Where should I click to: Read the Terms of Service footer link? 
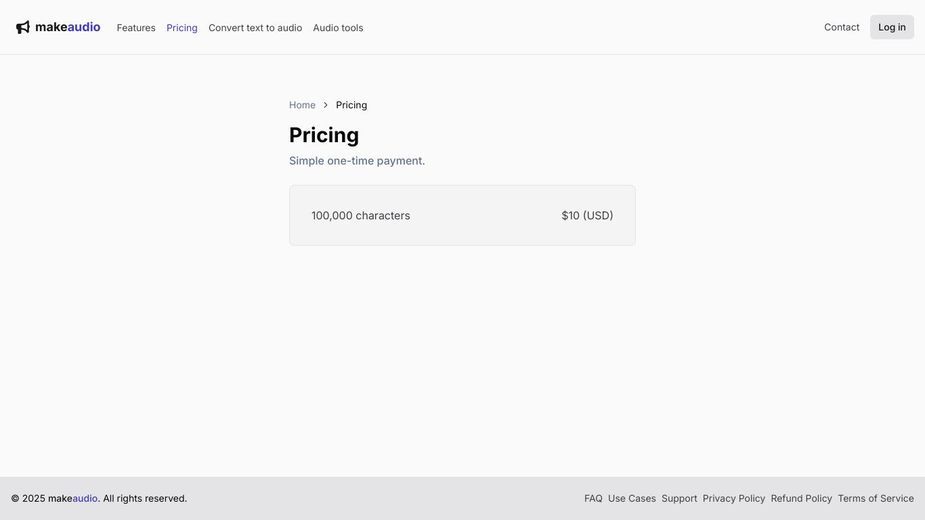875,498
